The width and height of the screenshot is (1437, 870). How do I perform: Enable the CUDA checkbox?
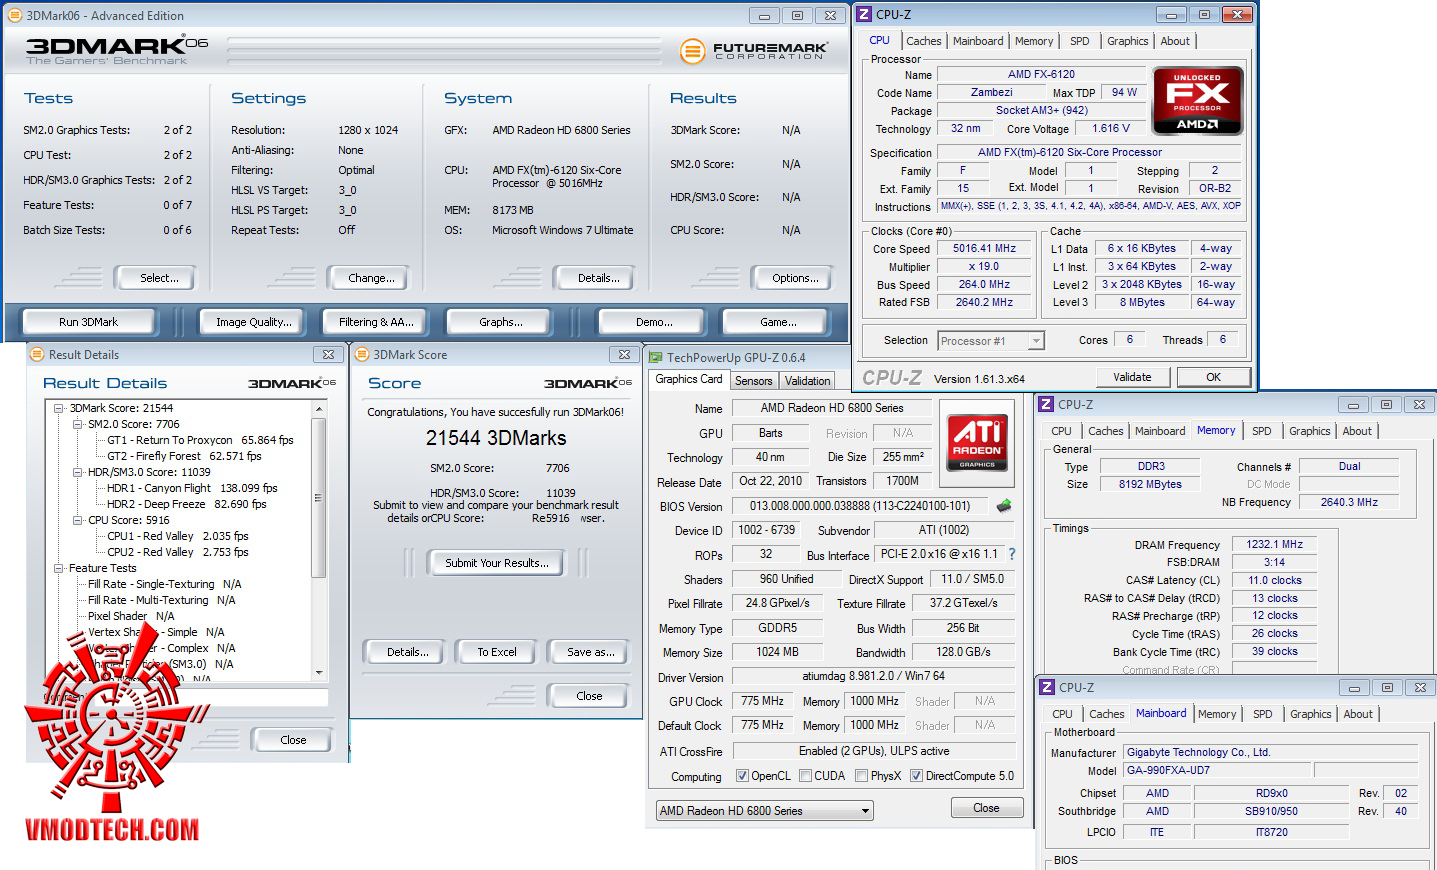point(805,776)
